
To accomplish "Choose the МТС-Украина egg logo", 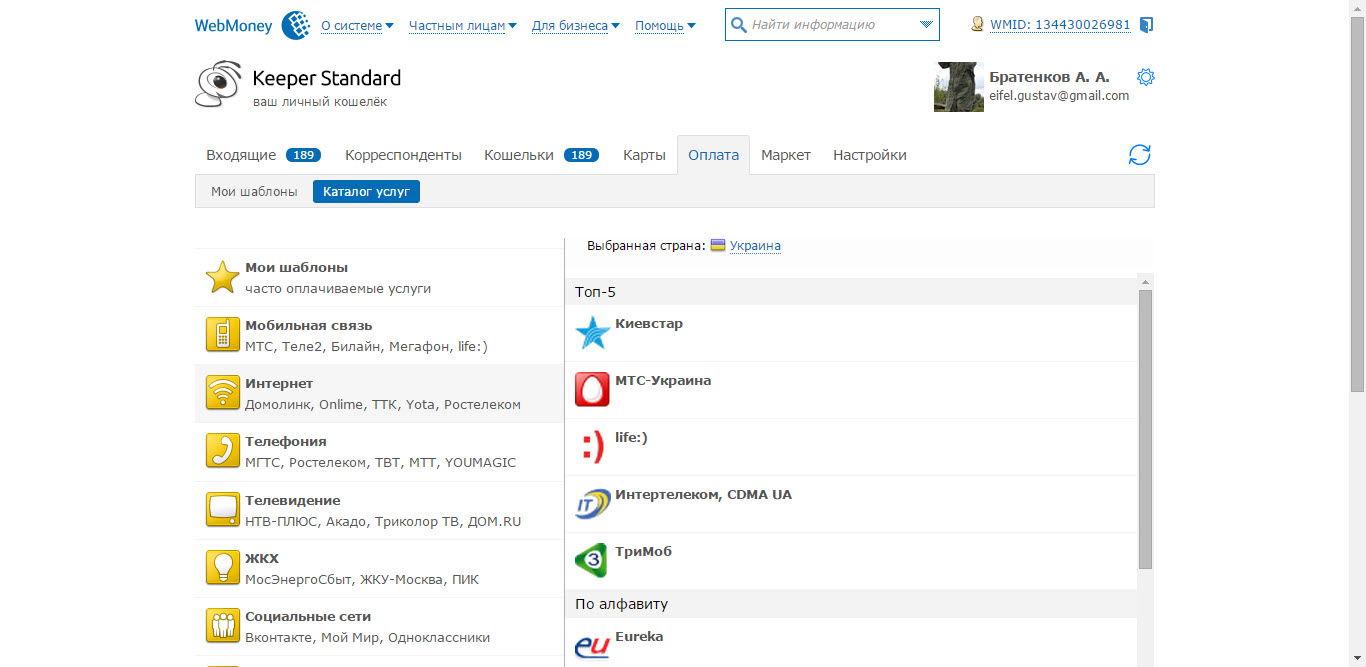I will [592, 390].
